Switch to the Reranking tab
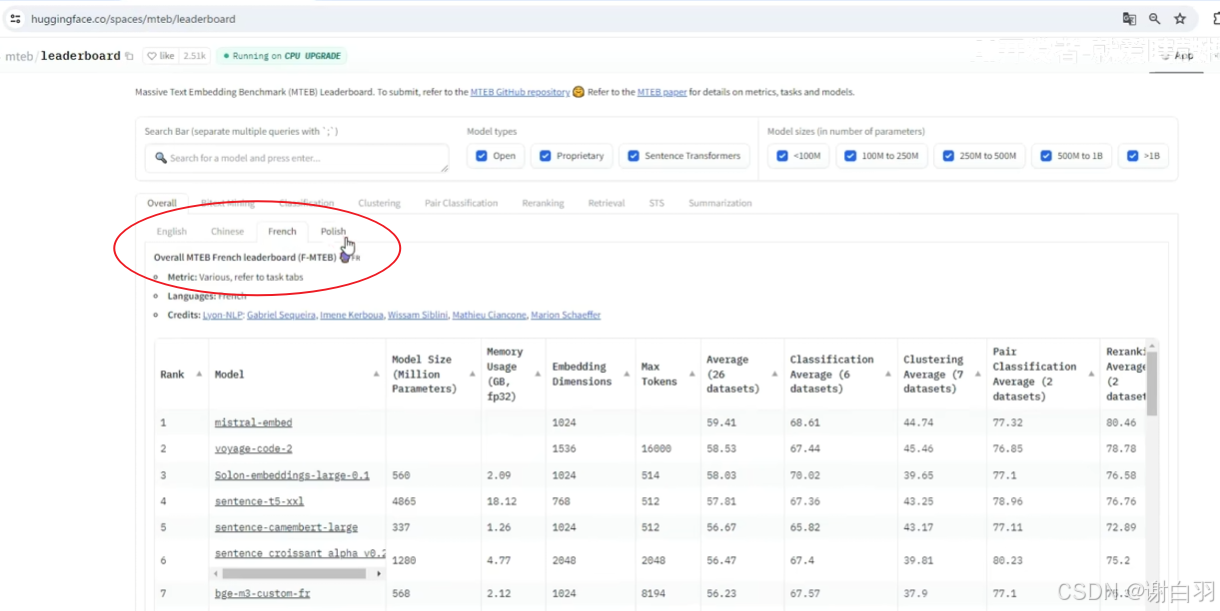This screenshot has width=1220, height=611. (x=543, y=203)
